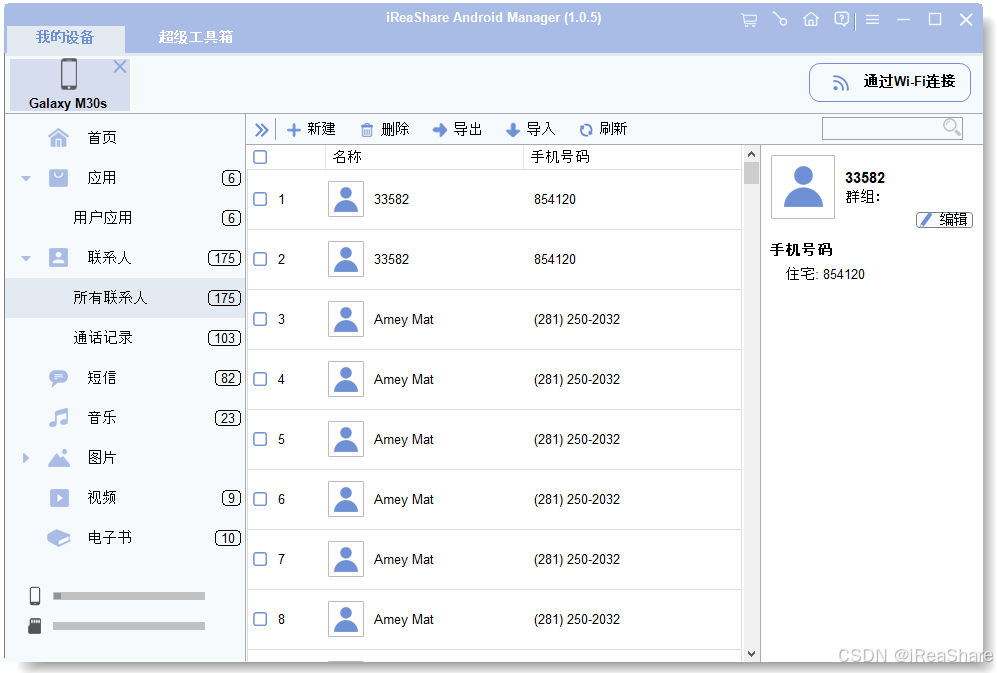Close the Galaxy M30s device tab
This screenshot has height=673, width=997.
coord(120,67)
